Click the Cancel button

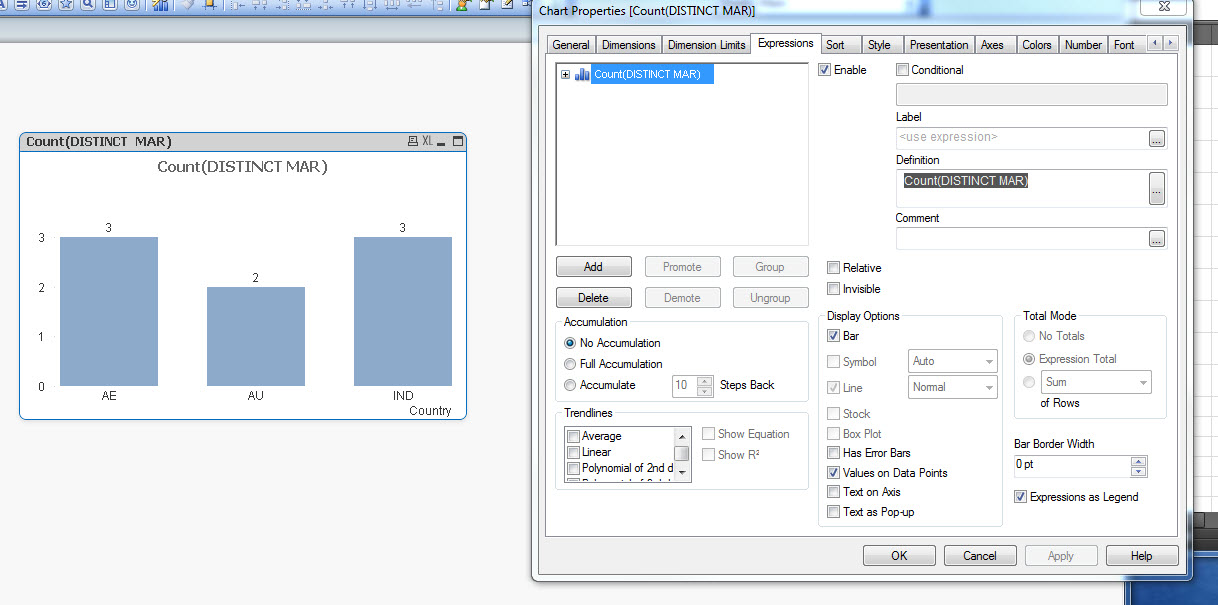pyautogui.click(x=980, y=556)
